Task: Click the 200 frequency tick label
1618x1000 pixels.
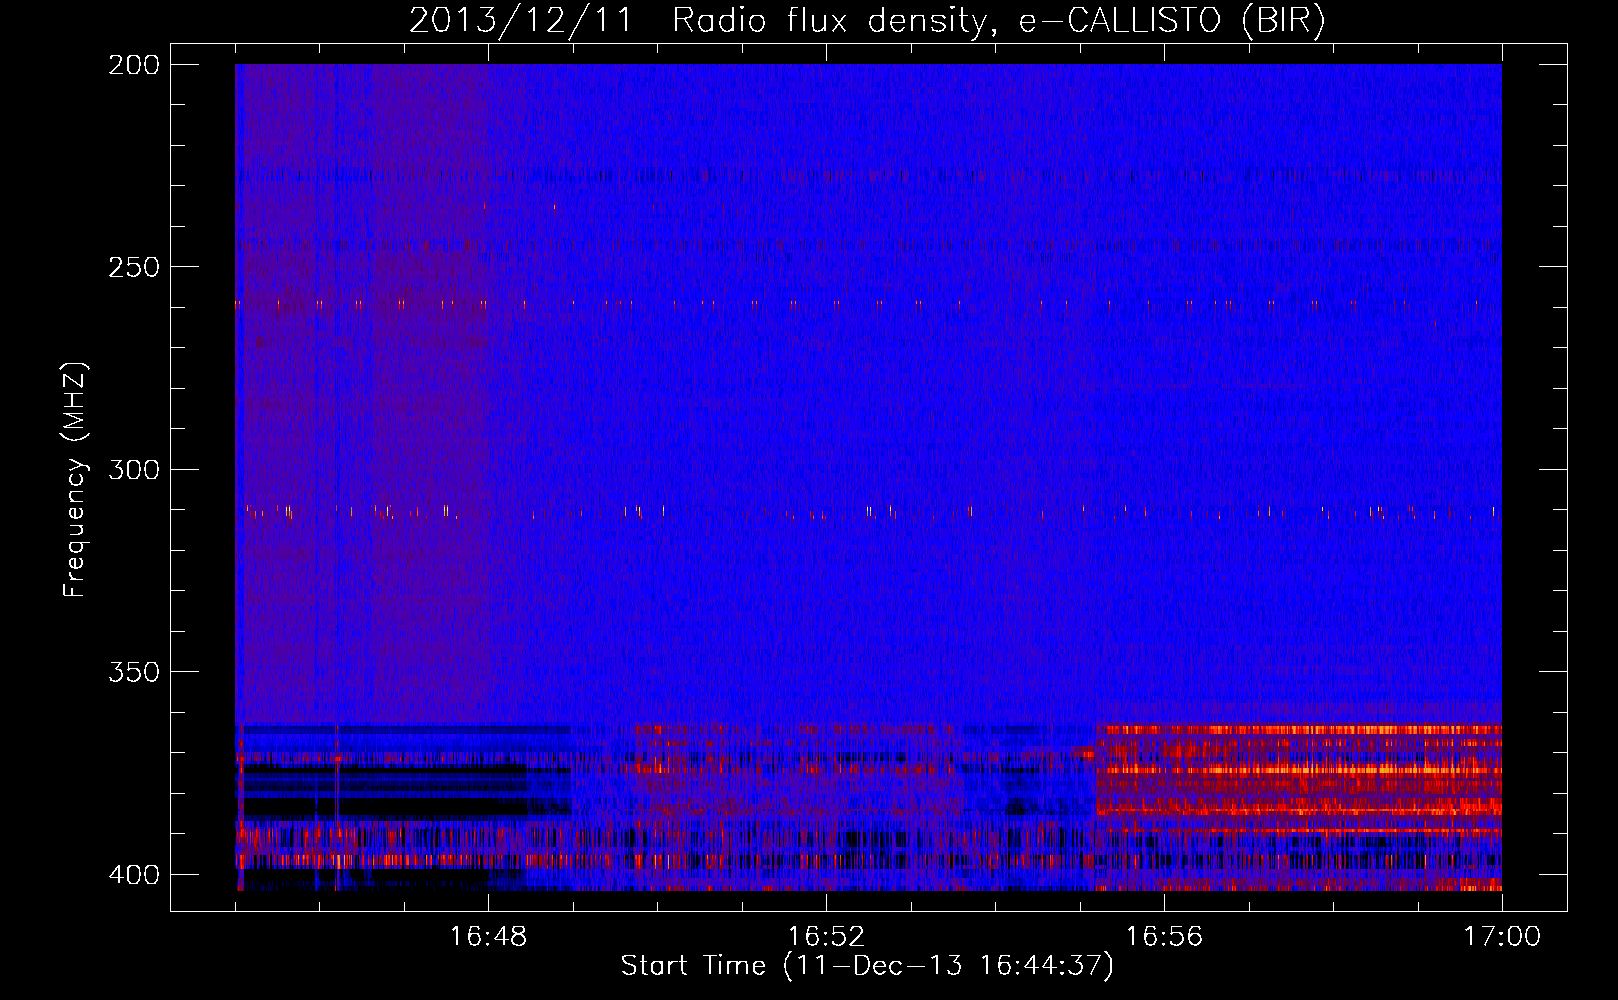Action: [133, 65]
